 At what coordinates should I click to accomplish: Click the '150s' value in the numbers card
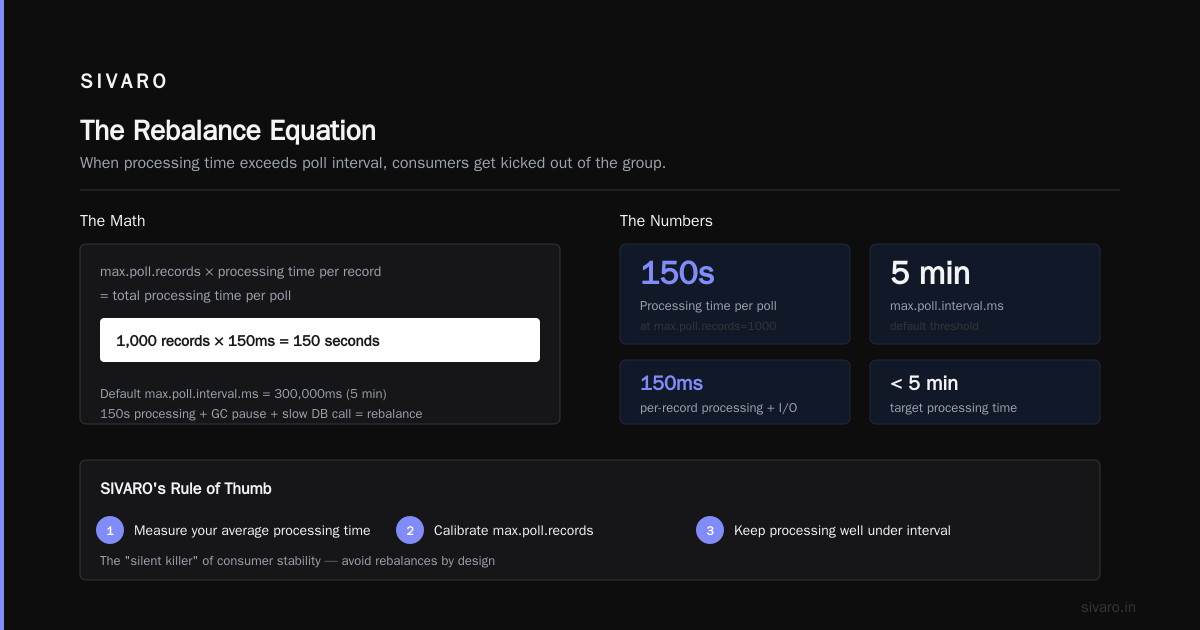point(677,273)
